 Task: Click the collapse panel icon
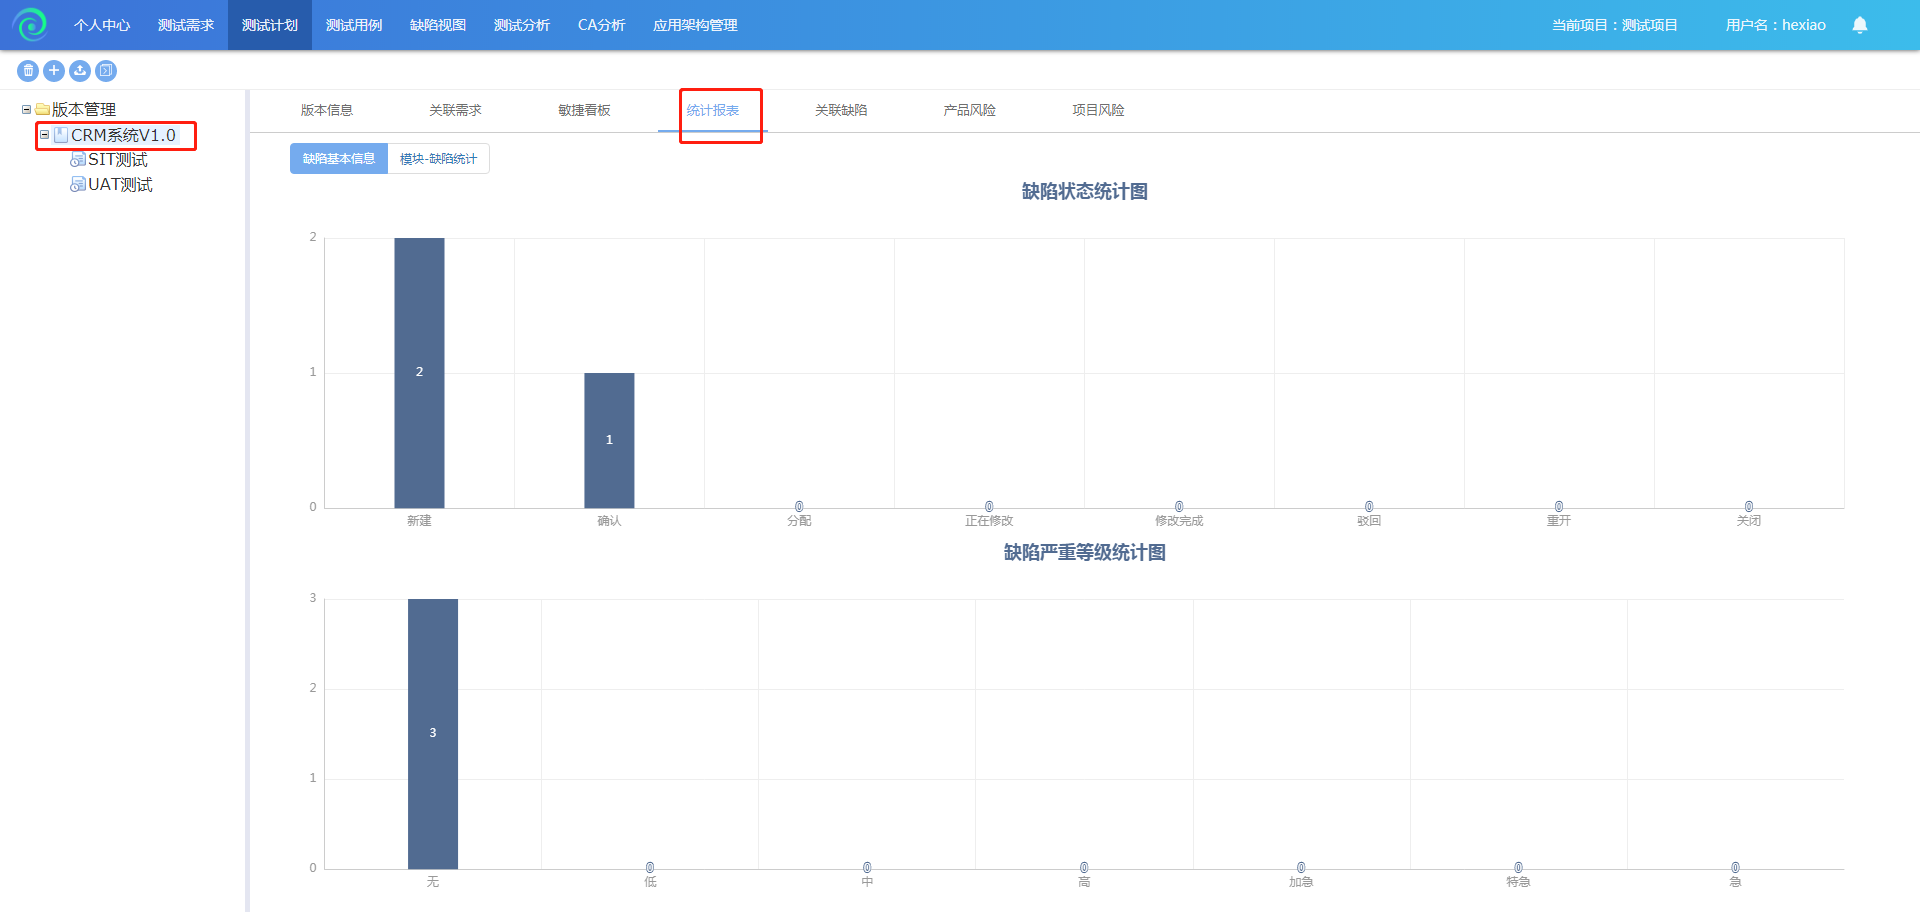[106, 71]
